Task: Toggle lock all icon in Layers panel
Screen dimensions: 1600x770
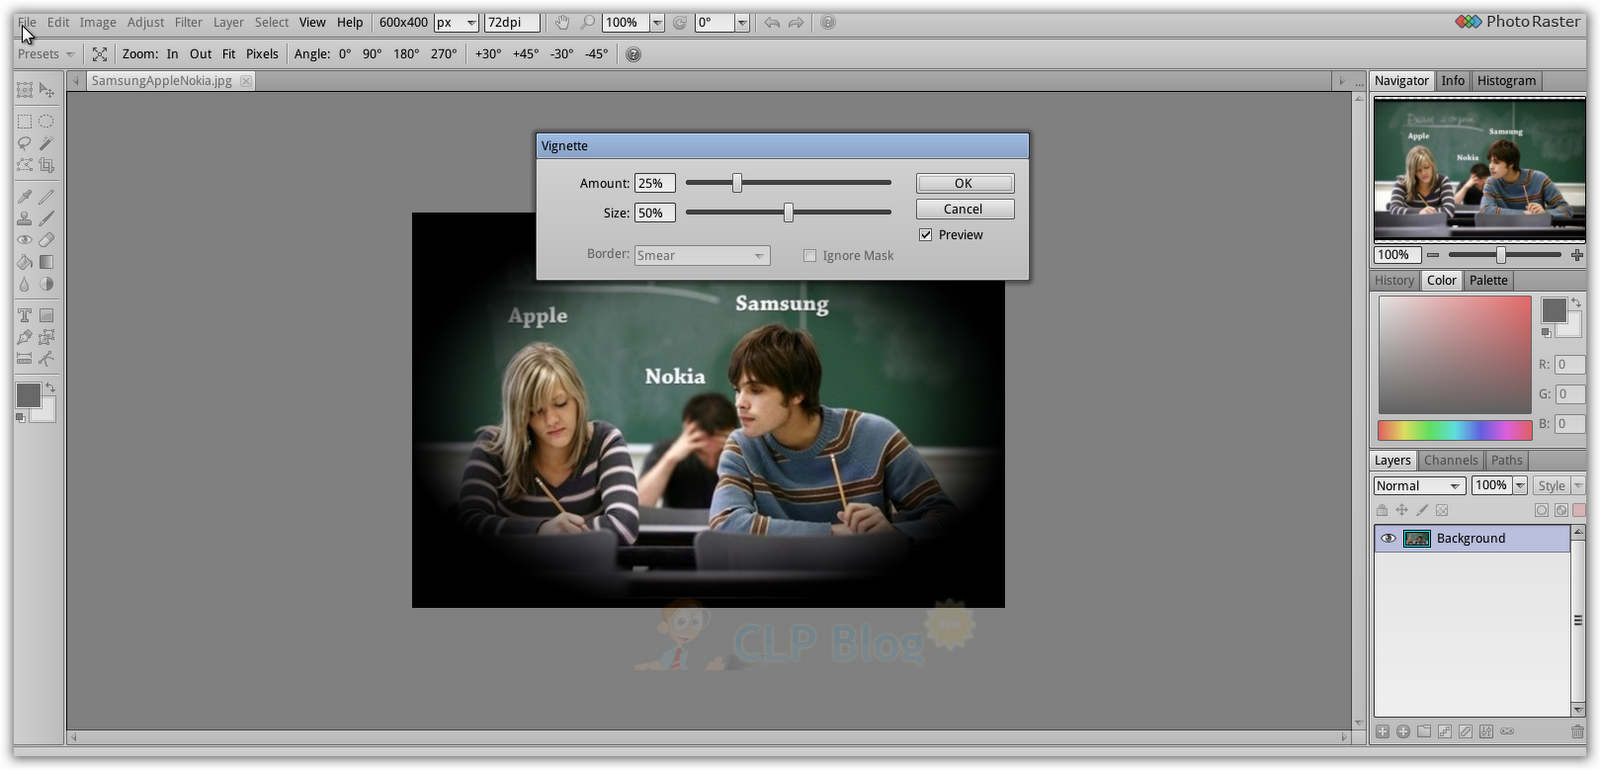Action: point(1382,510)
